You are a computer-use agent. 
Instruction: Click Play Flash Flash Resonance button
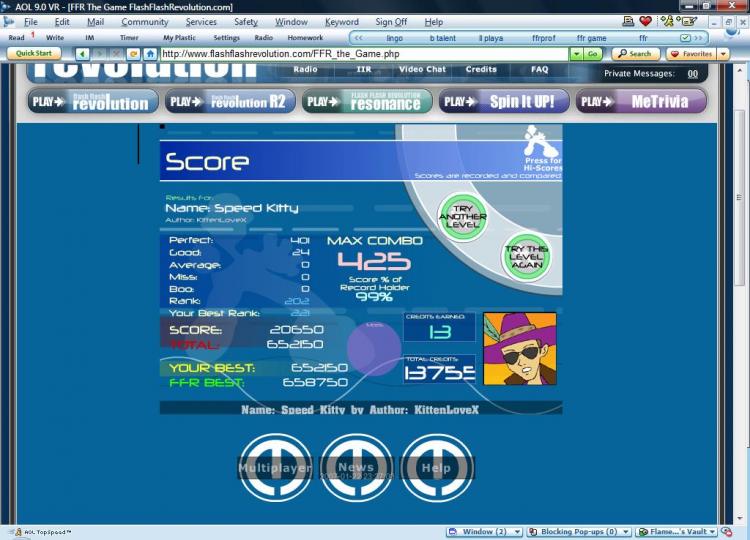(x=367, y=101)
